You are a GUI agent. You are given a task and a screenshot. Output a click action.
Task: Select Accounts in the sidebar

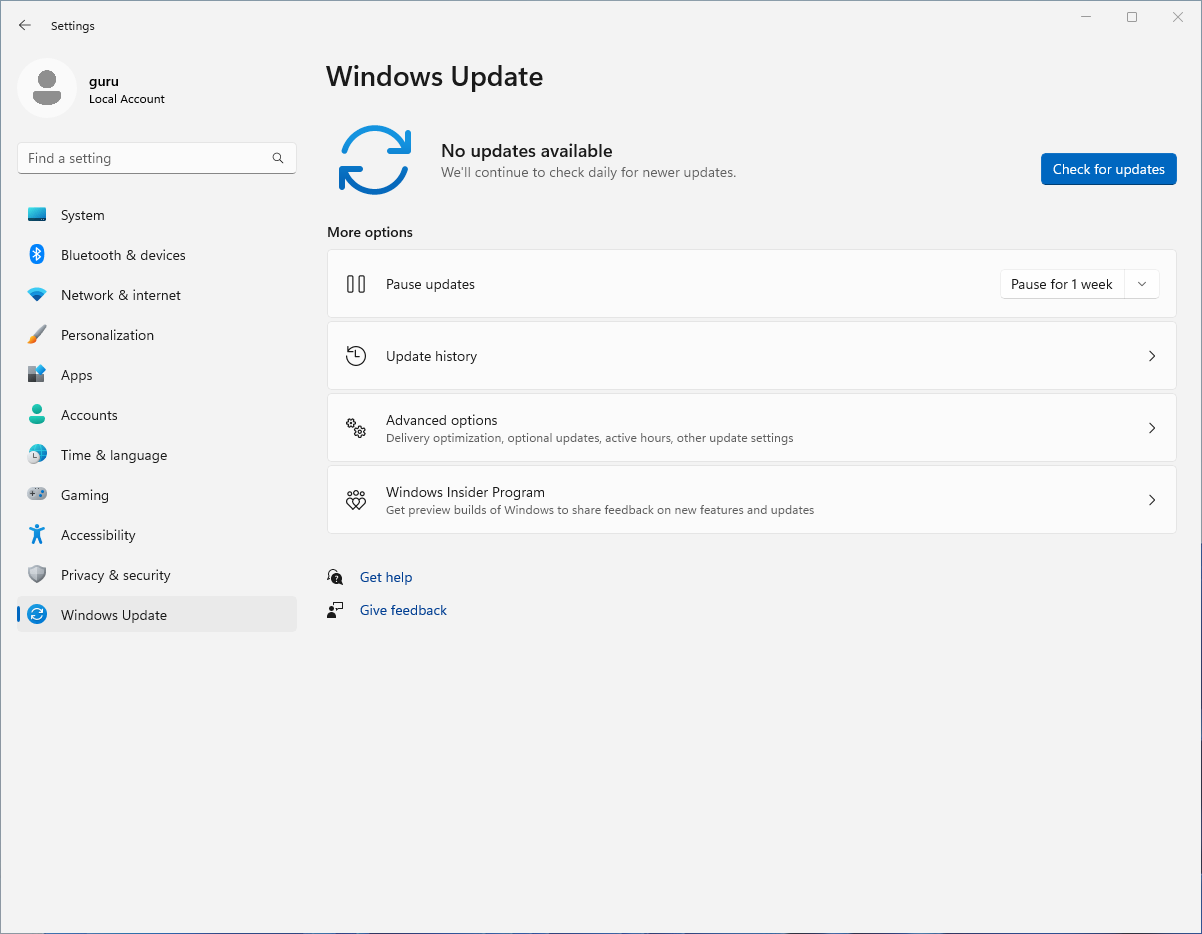pyautogui.click(x=157, y=415)
